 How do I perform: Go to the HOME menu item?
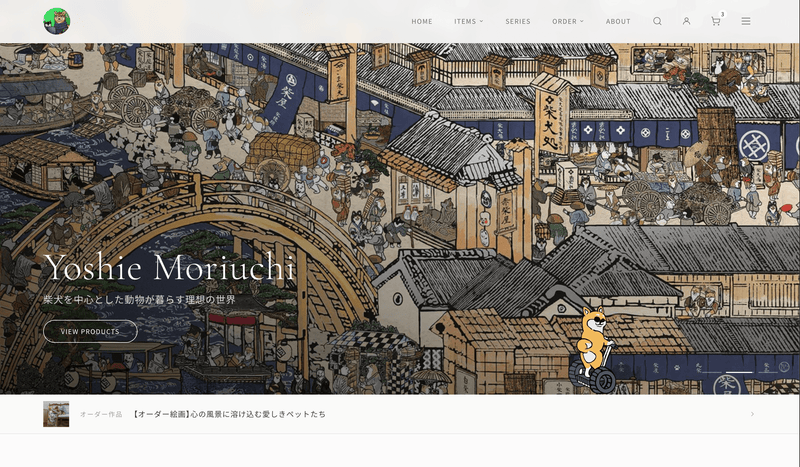tap(421, 21)
